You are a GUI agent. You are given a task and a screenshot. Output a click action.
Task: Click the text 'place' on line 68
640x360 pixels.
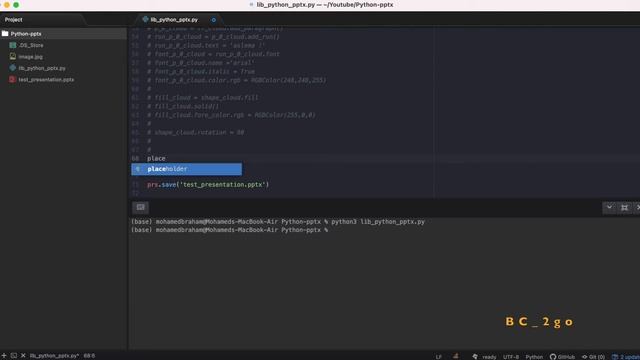pyautogui.click(x=156, y=158)
